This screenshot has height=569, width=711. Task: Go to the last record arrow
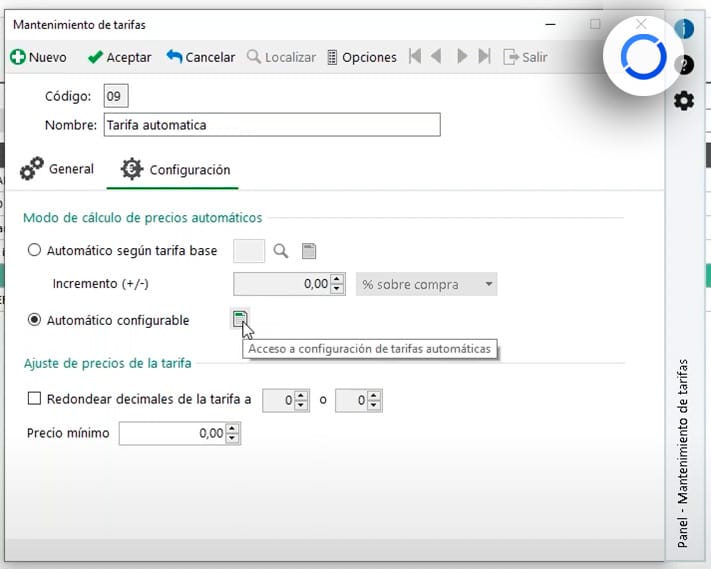[484, 57]
